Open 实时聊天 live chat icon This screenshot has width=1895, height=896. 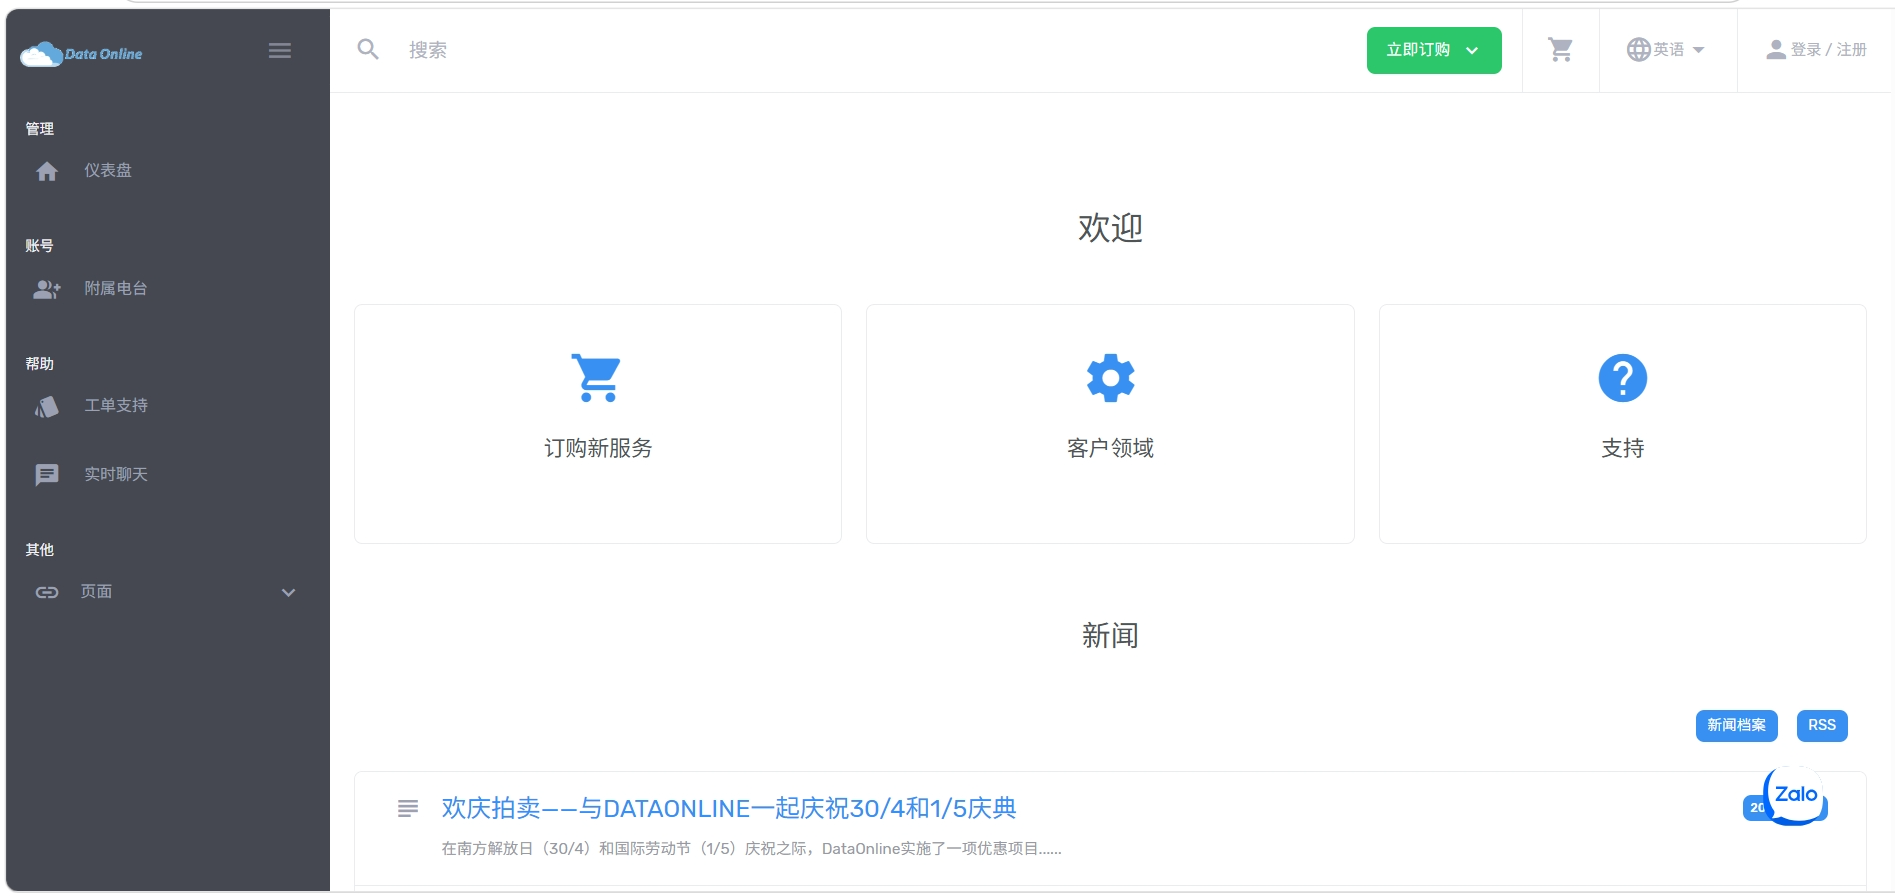coord(47,475)
